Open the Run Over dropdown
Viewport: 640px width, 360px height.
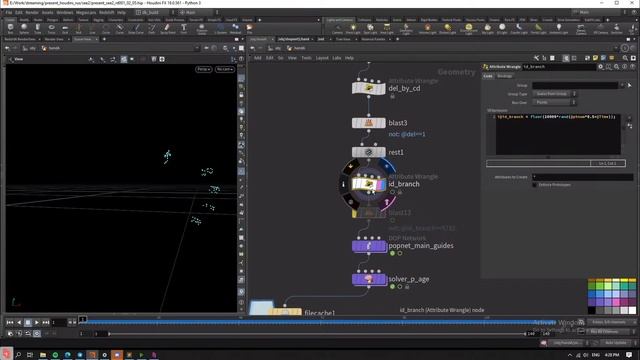point(554,102)
